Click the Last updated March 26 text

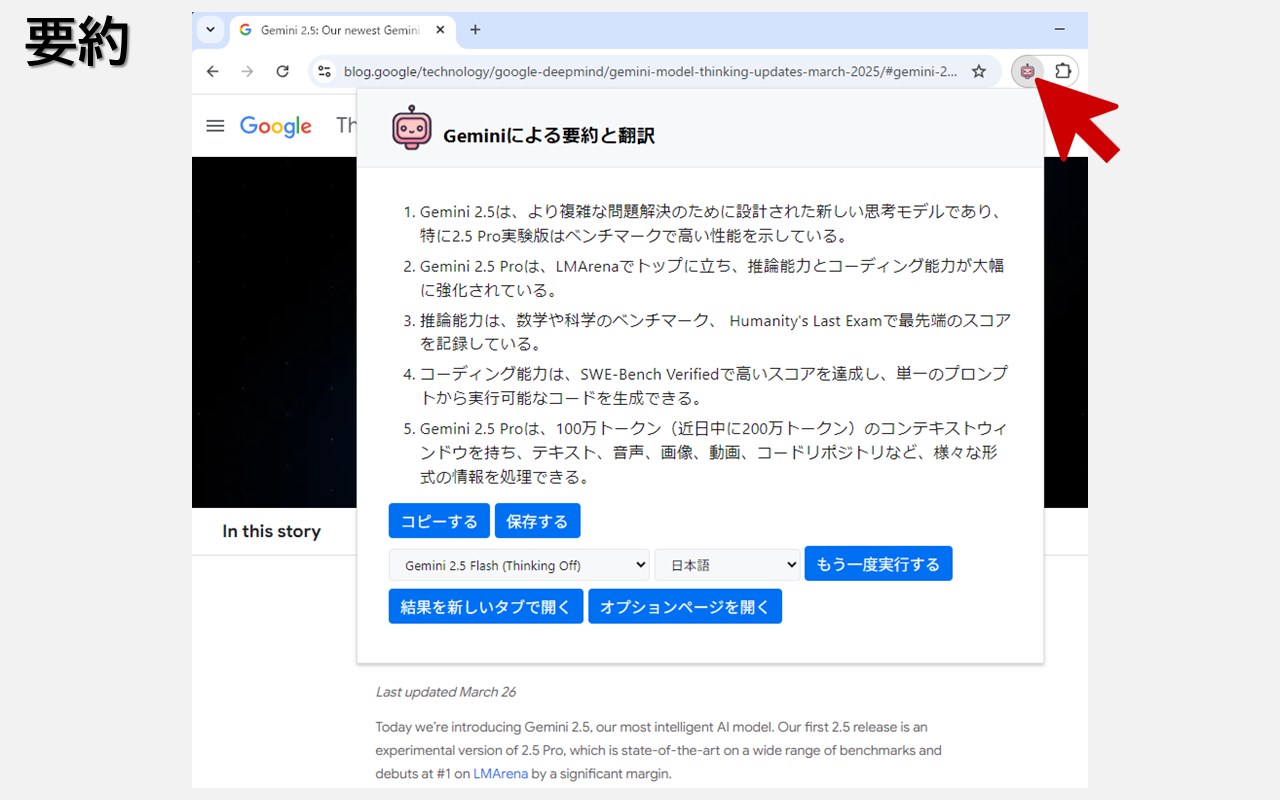click(446, 692)
